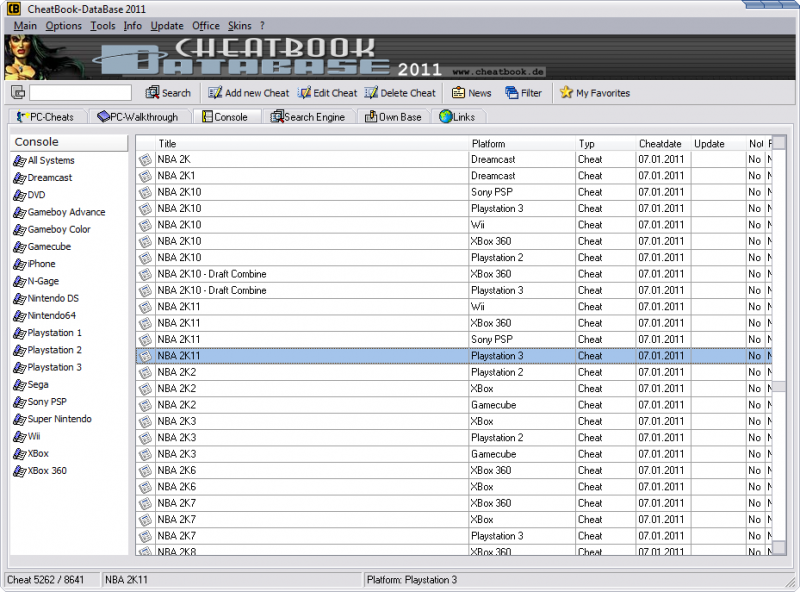Screen dimensions: 800x592
Task: Switch to the Search Engine tab
Action: click(308, 117)
